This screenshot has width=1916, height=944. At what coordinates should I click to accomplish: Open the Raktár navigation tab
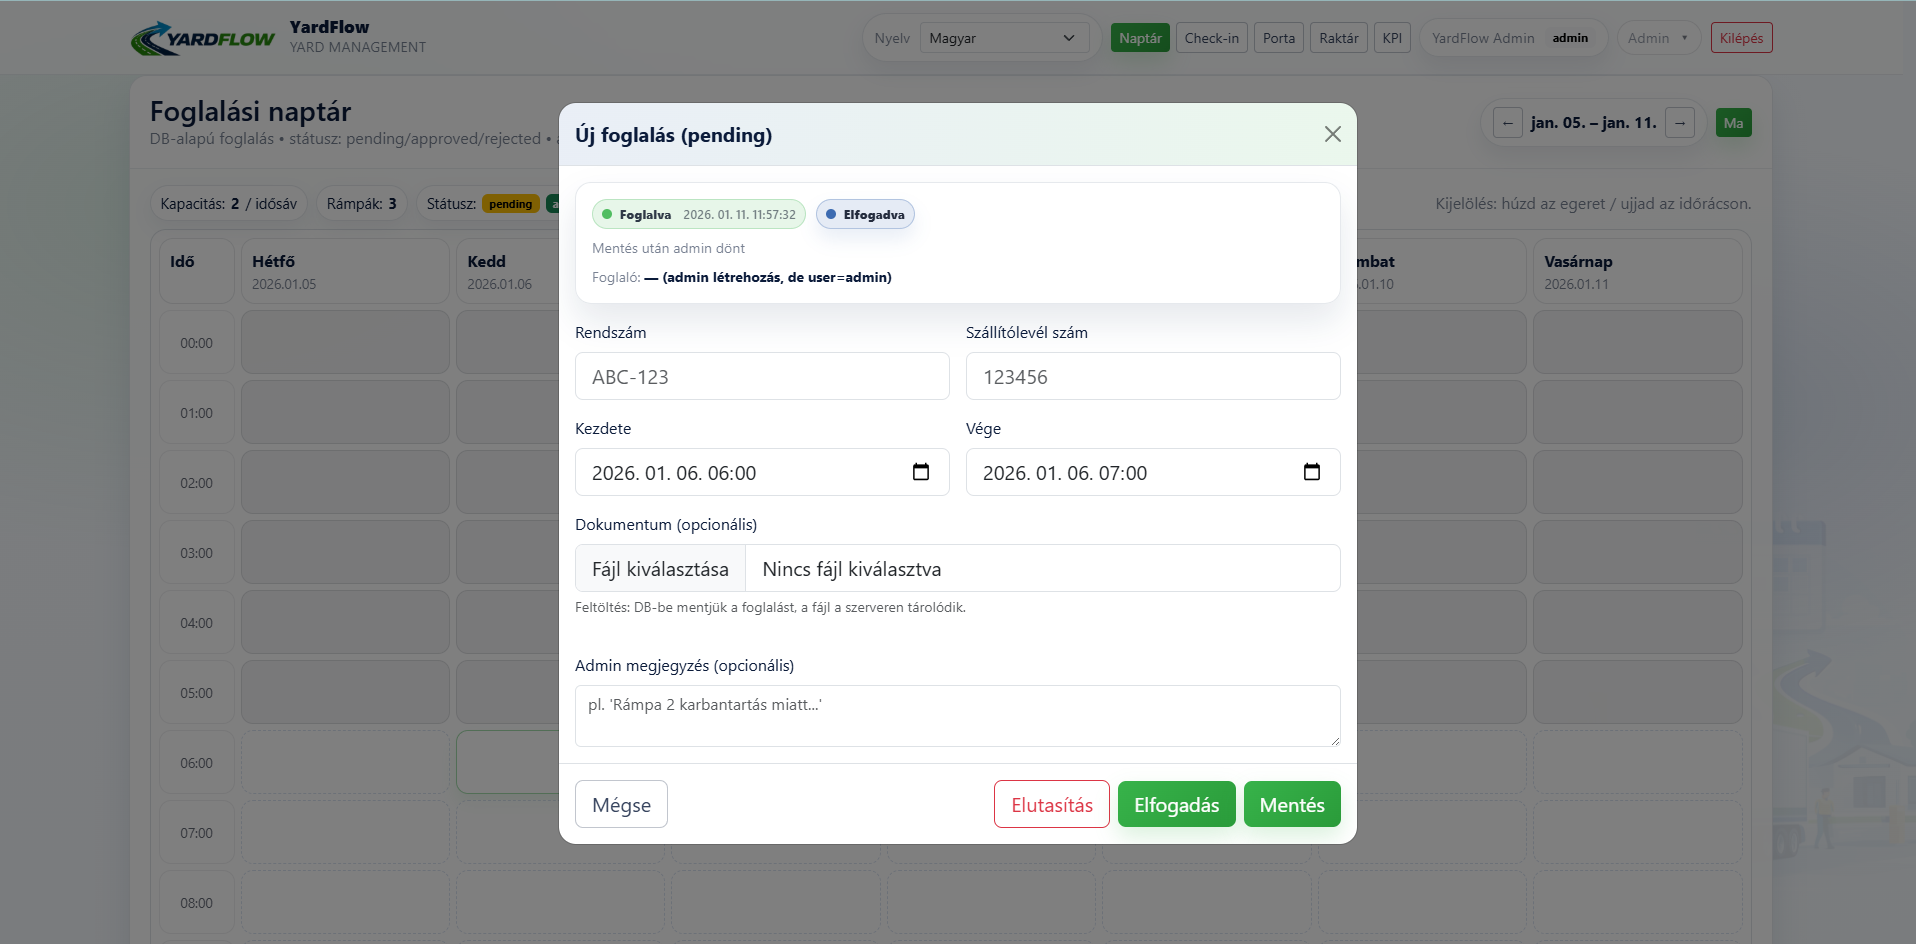click(x=1338, y=38)
